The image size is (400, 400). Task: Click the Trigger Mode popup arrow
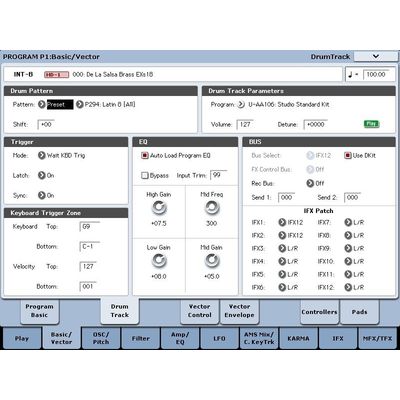pyautogui.click(x=41, y=155)
